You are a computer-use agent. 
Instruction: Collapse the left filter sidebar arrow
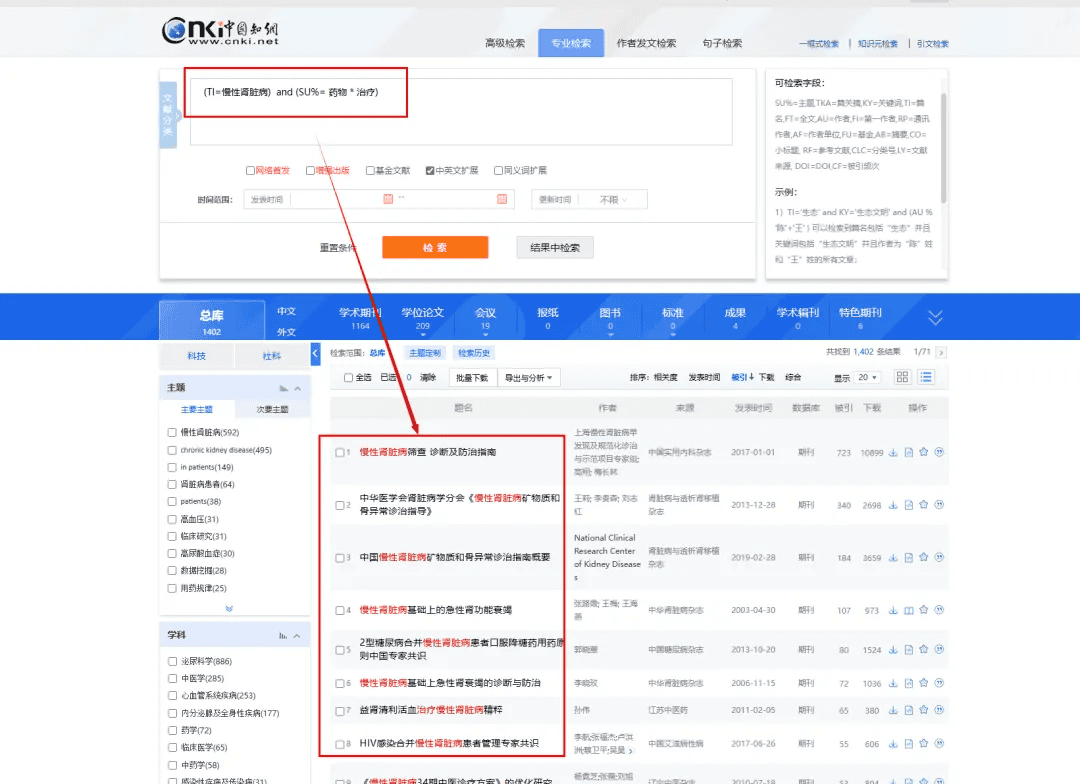point(316,354)
